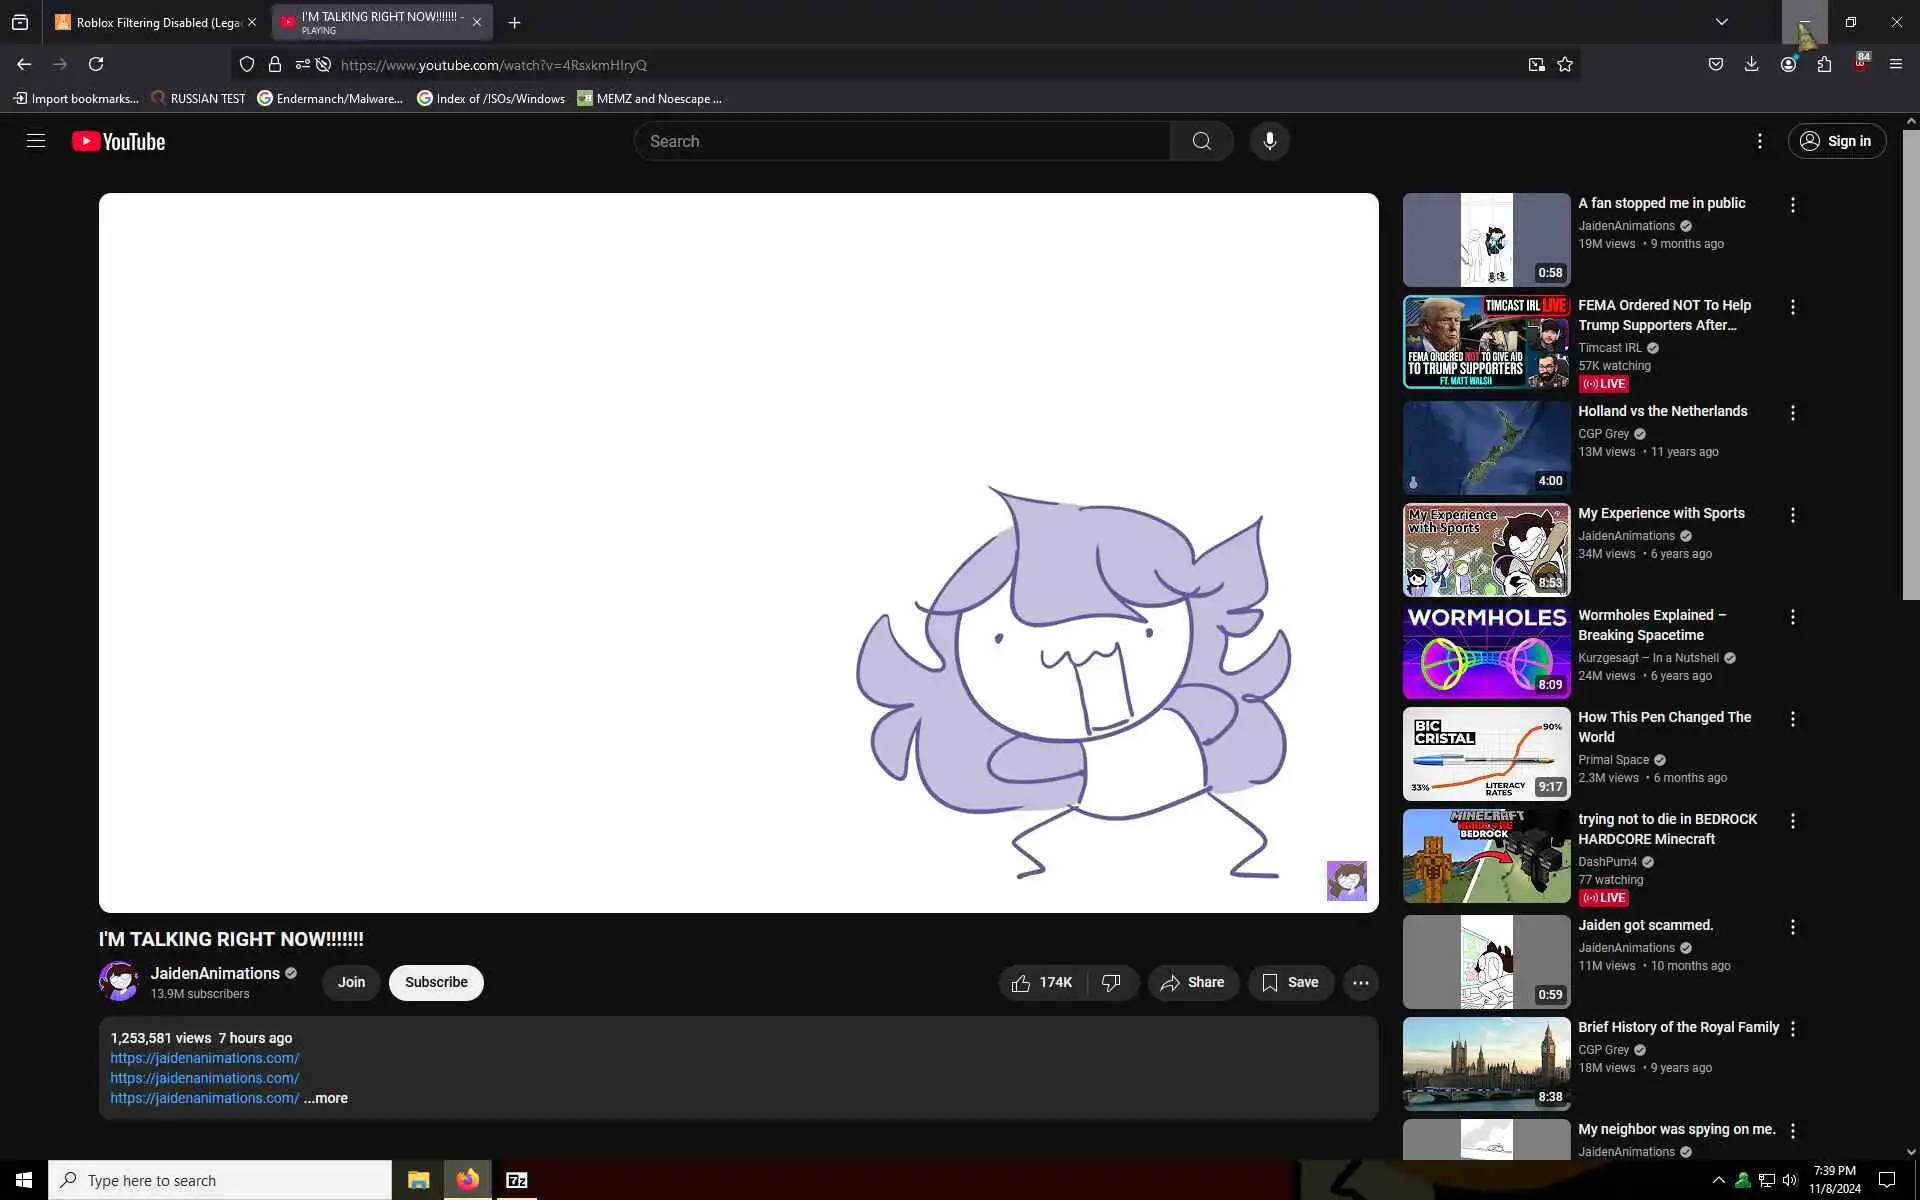Switch to the Roblox Filtering Disabled tab

coord(150,22)
